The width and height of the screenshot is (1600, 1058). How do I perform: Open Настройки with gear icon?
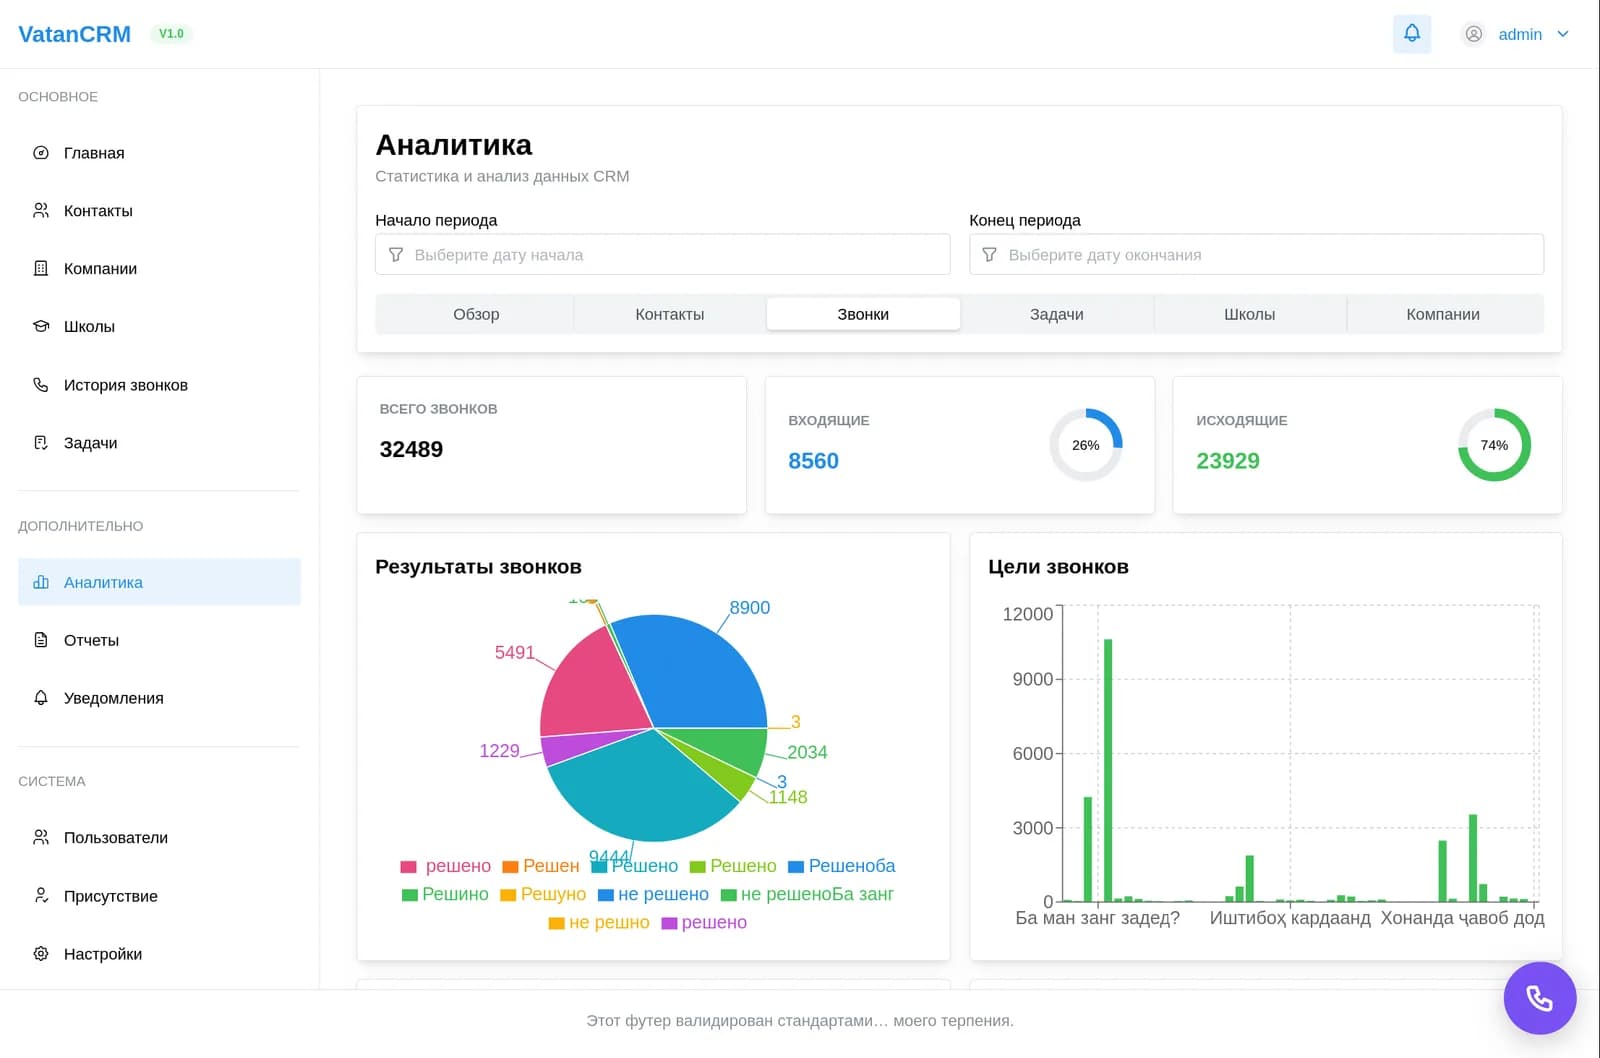coord(159,954)
